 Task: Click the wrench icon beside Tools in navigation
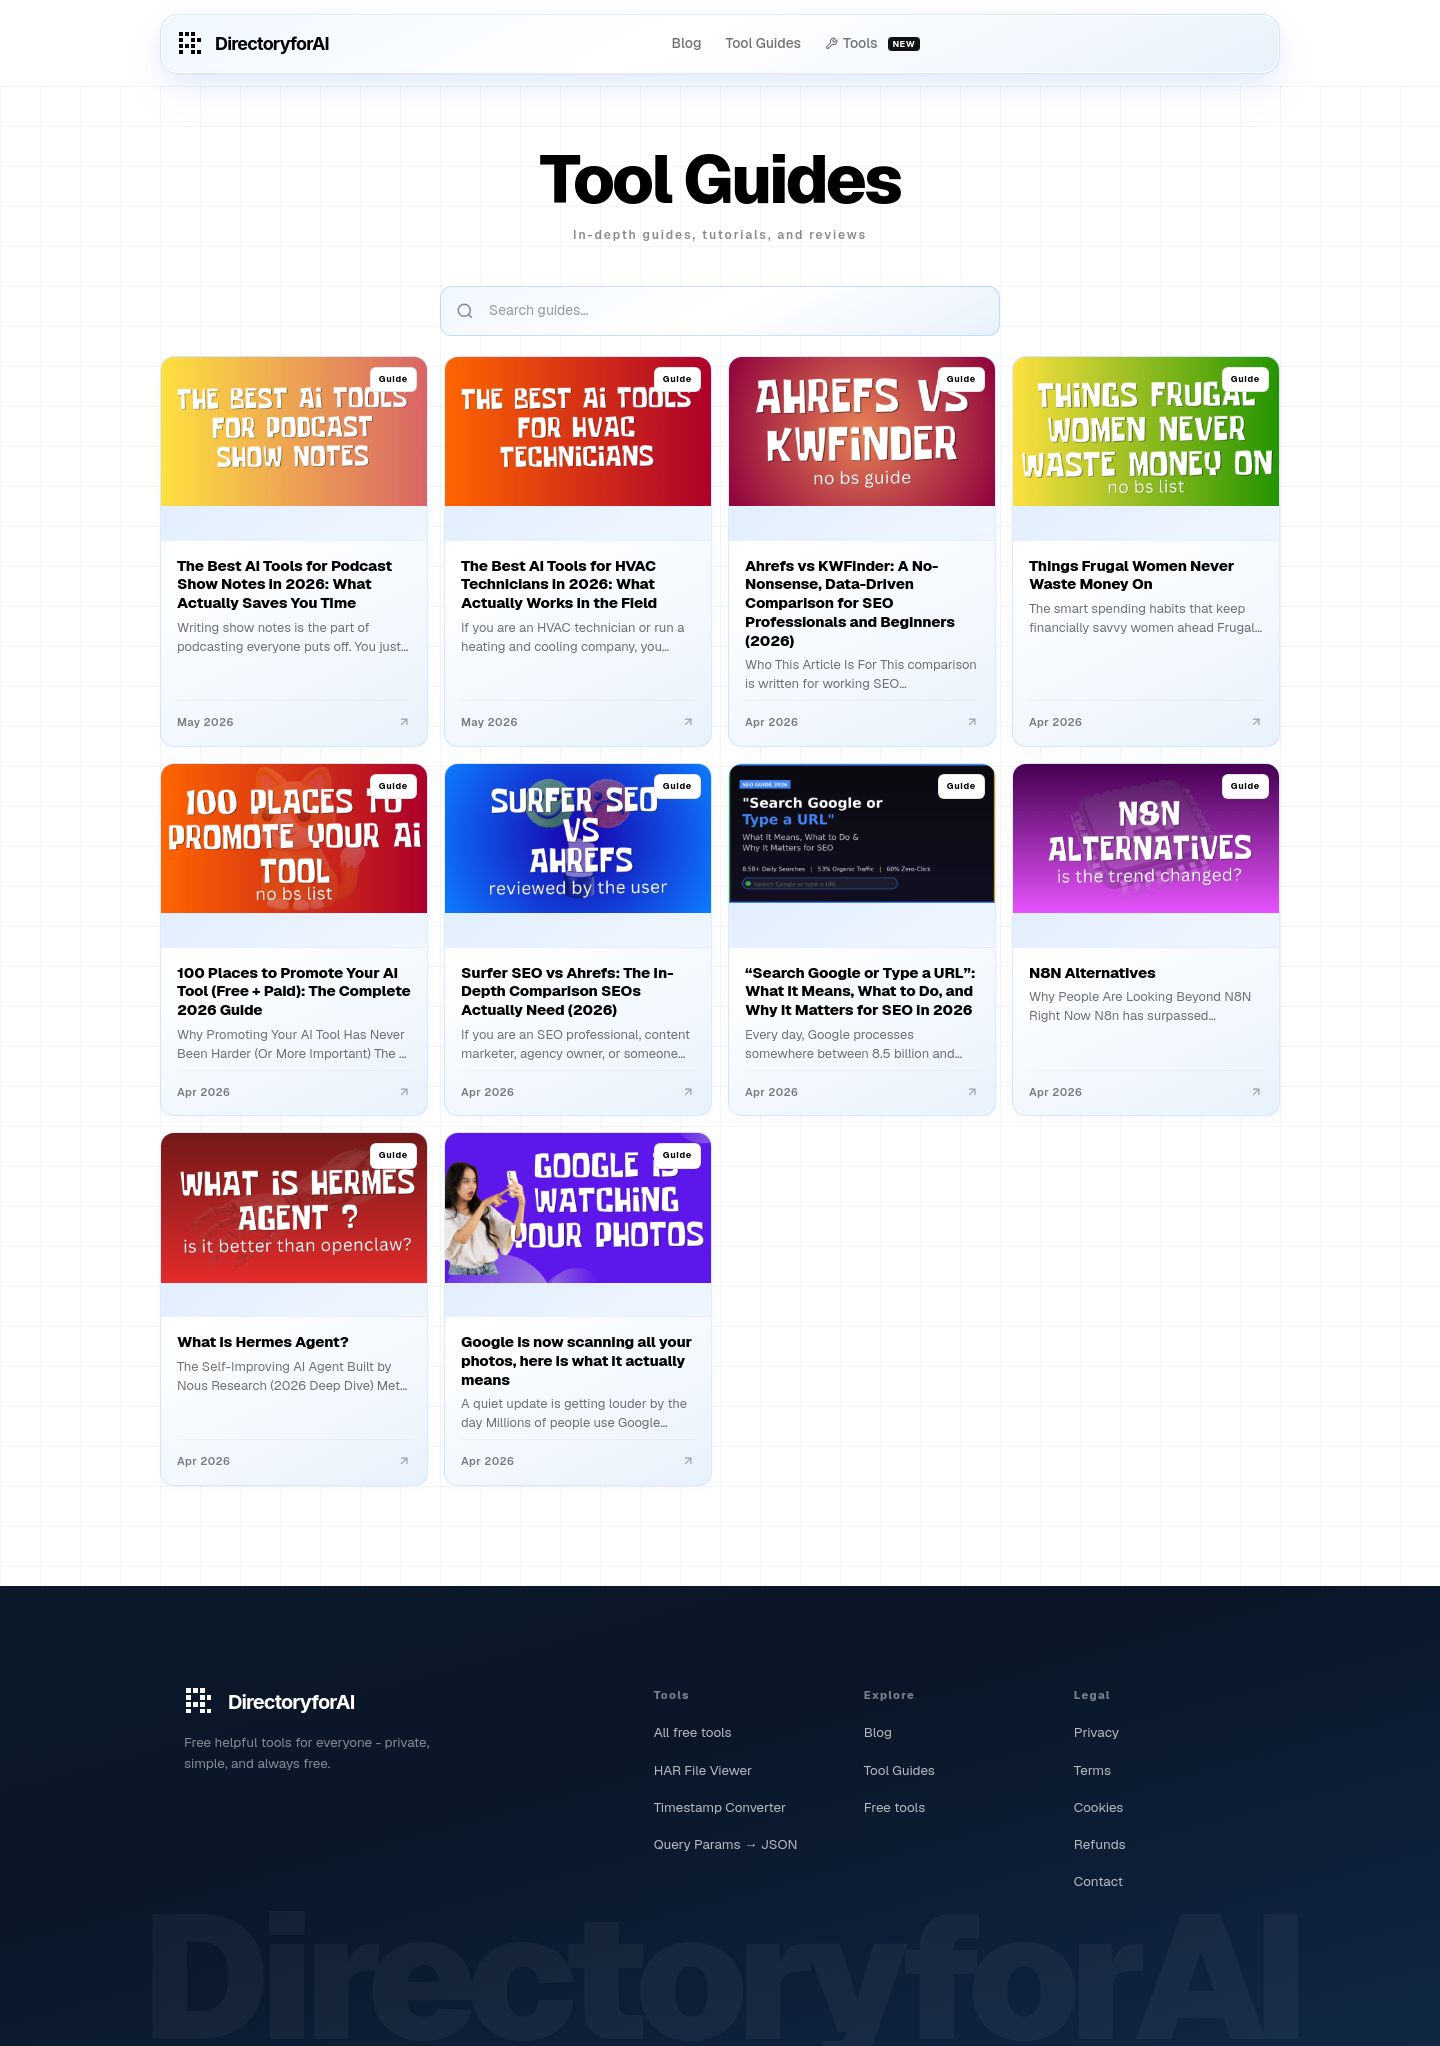click(831, 43)
